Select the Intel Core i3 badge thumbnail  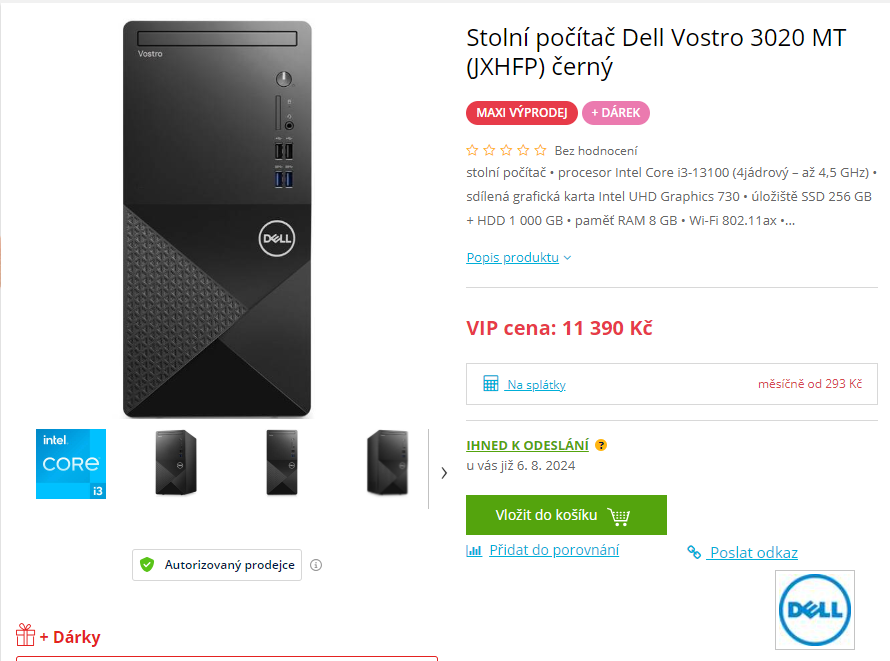pos(71,464)
